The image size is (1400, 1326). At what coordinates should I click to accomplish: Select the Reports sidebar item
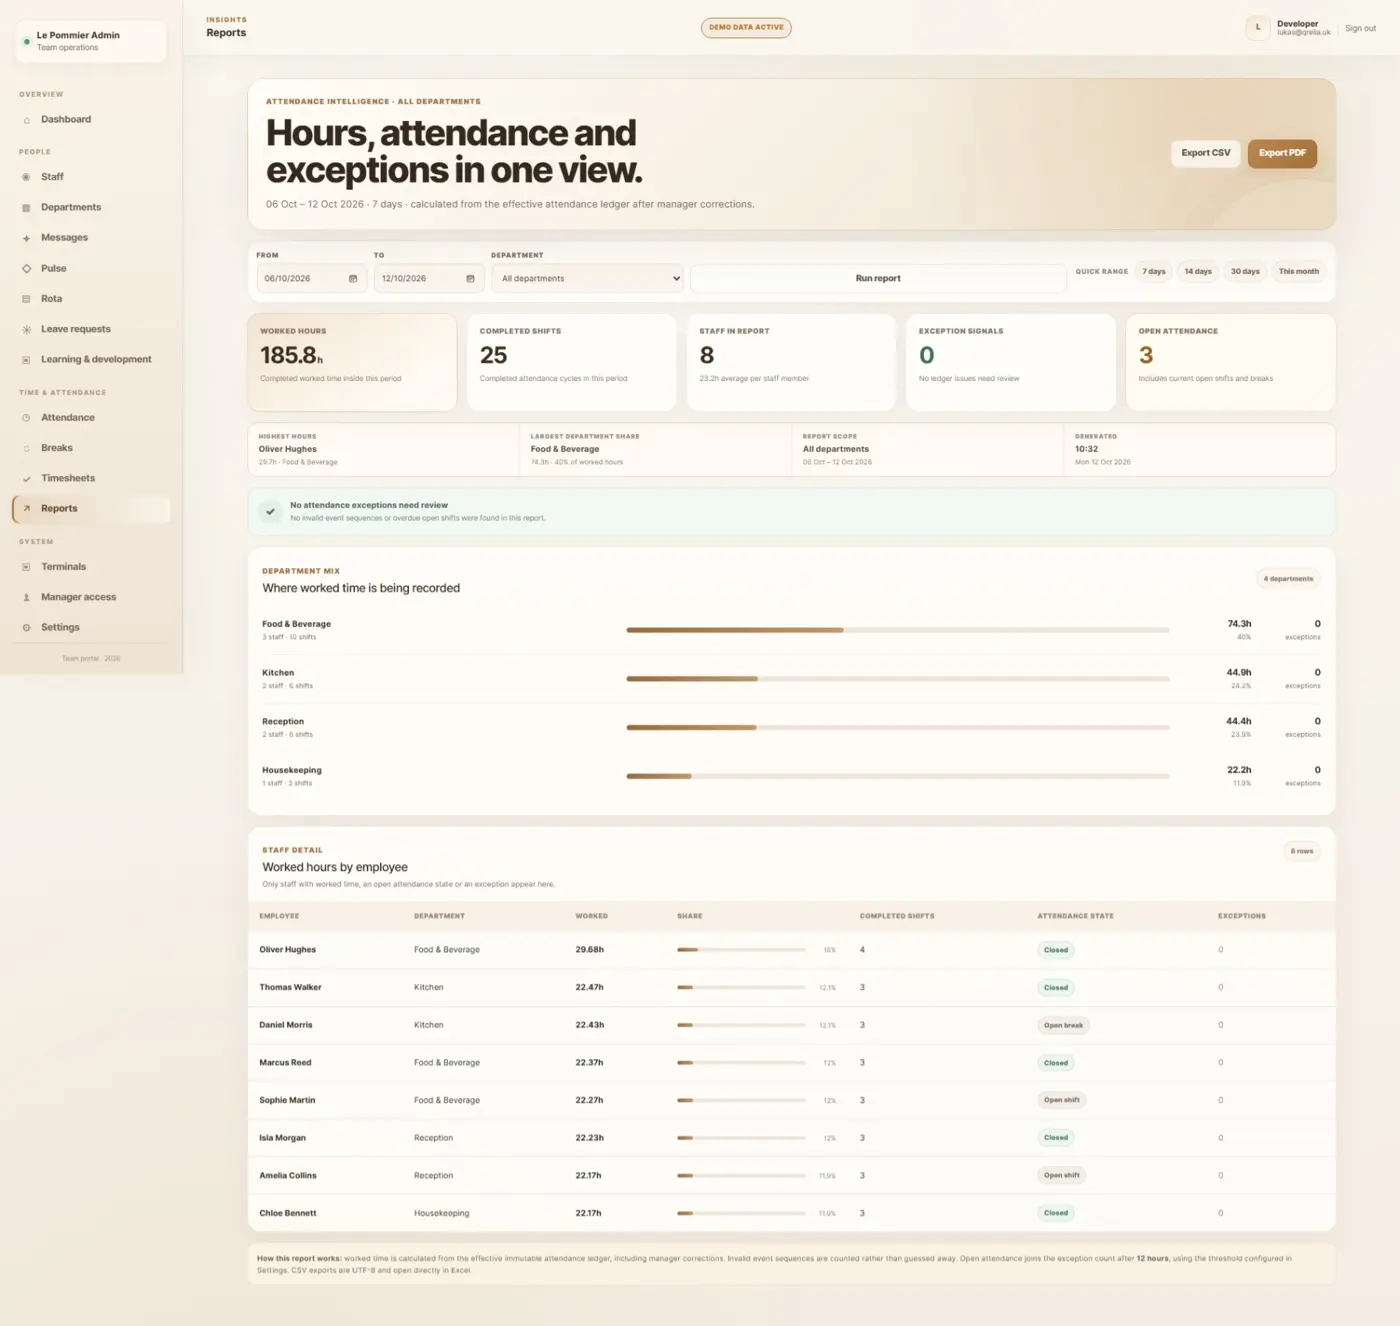point(91,509)
